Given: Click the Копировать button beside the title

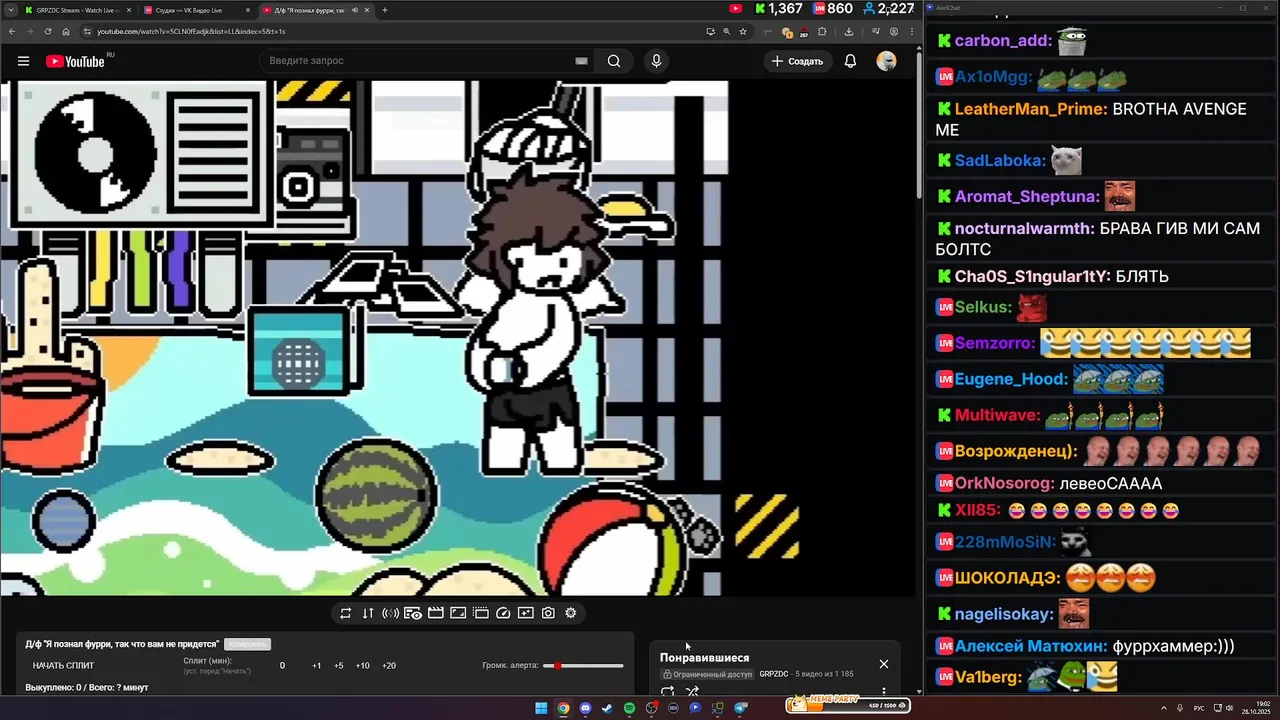Looking at the screenshot, I should pyautogui.click(x=247, y=644).
